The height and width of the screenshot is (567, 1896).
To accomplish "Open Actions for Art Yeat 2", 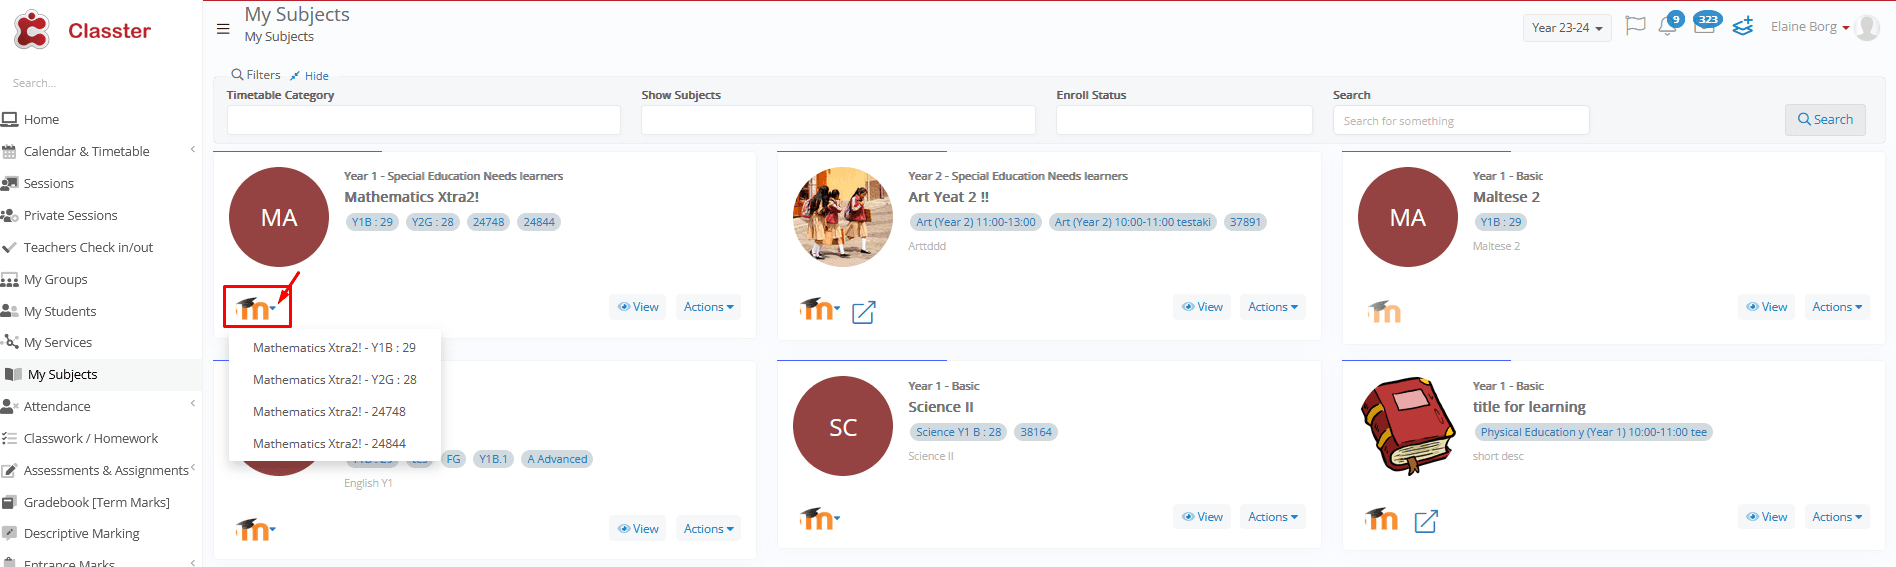I will point(1273,307).
